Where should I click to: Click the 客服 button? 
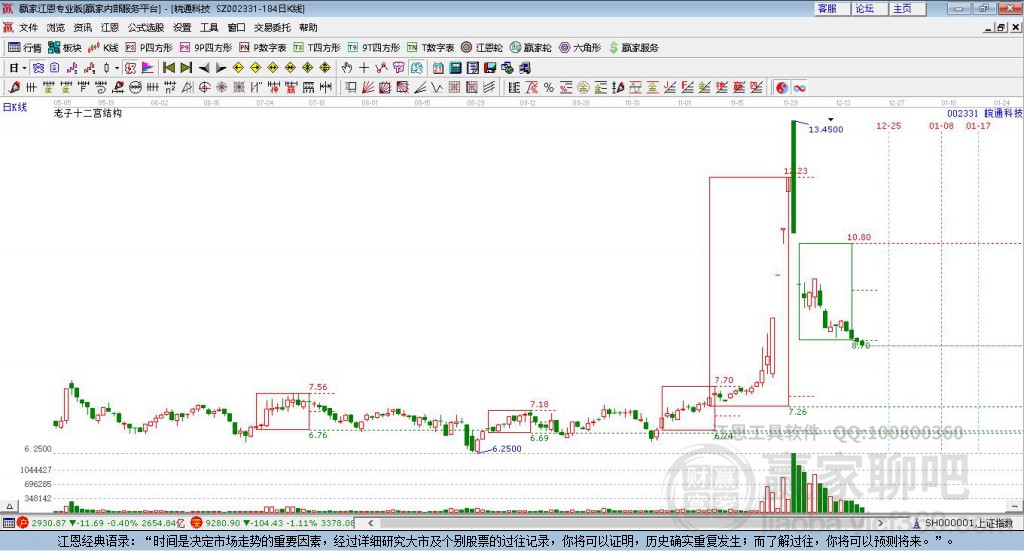coord(832,8)
